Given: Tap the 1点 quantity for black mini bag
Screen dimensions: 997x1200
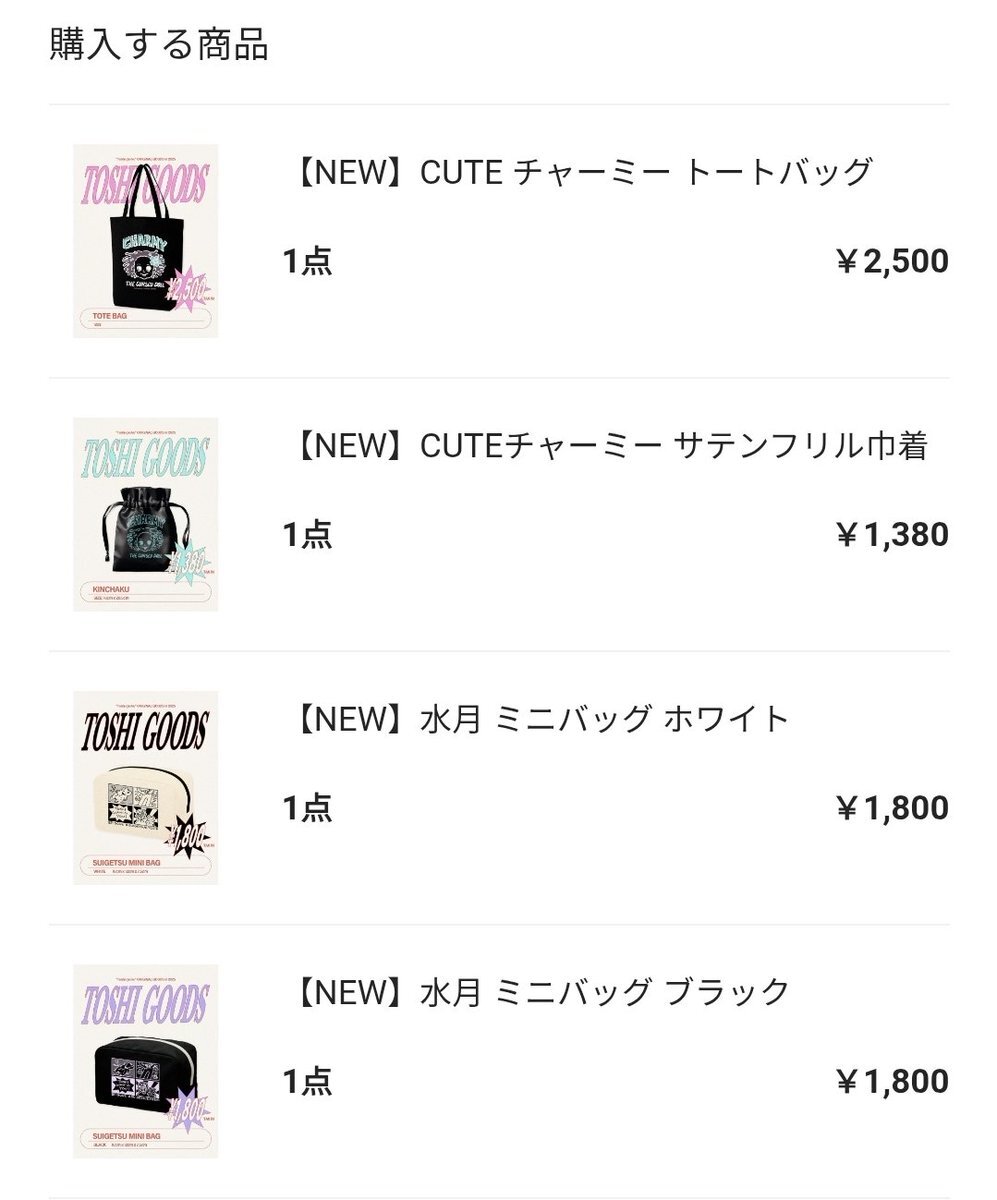Looking at the screenshot, I should tap(307, 1082).
